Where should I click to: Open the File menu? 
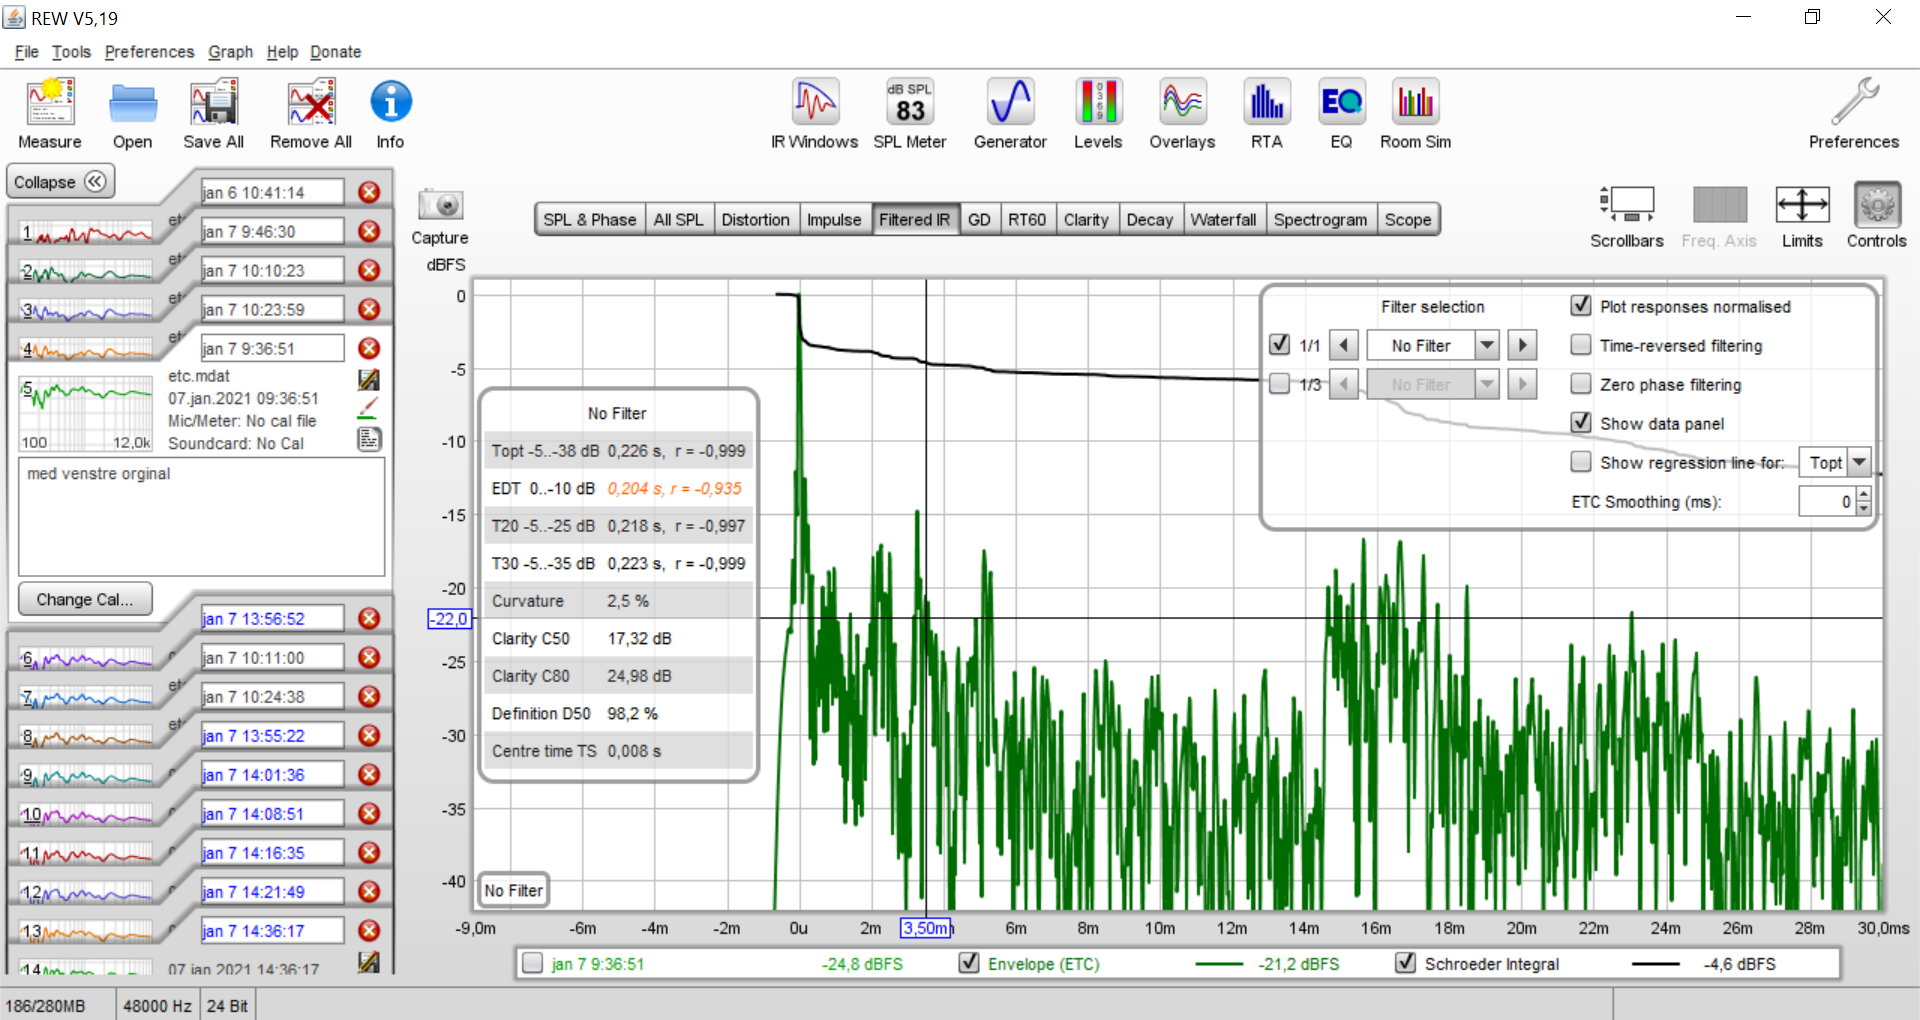click(27, 52)
